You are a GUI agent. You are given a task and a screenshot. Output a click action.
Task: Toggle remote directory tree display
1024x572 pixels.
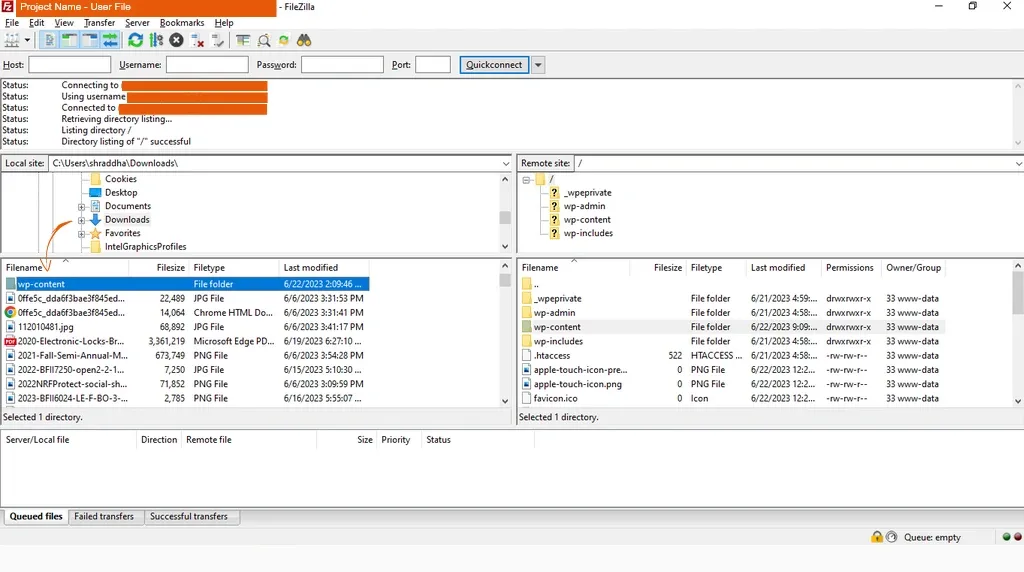tap(89, 40)
